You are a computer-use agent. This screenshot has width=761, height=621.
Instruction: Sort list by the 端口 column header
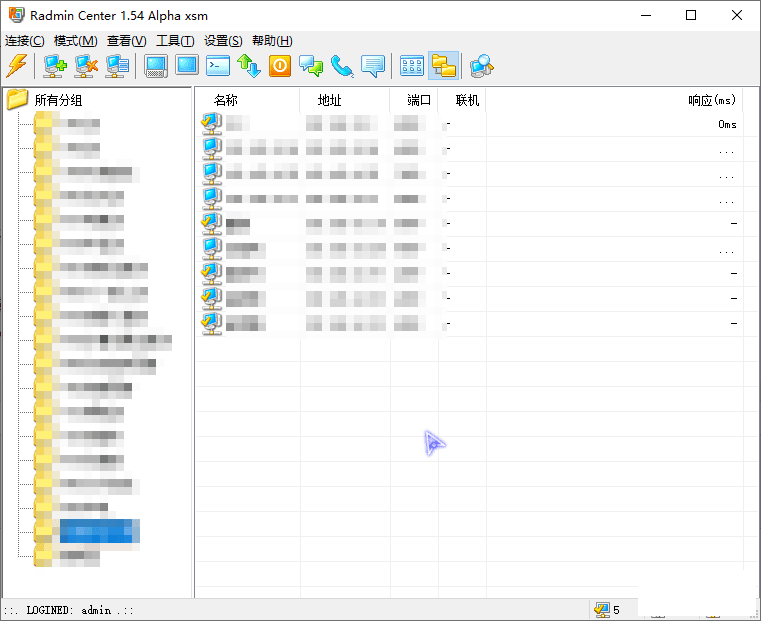pos(414,100)
